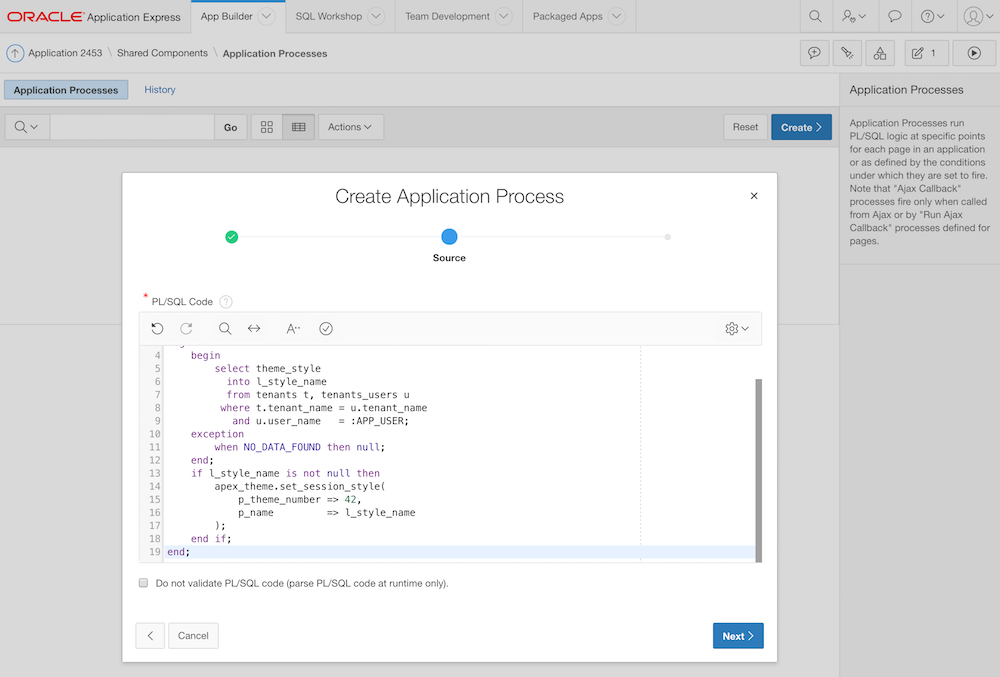
Task: Adjust font size via the A·· editor icon
Action: pos(292,328)
